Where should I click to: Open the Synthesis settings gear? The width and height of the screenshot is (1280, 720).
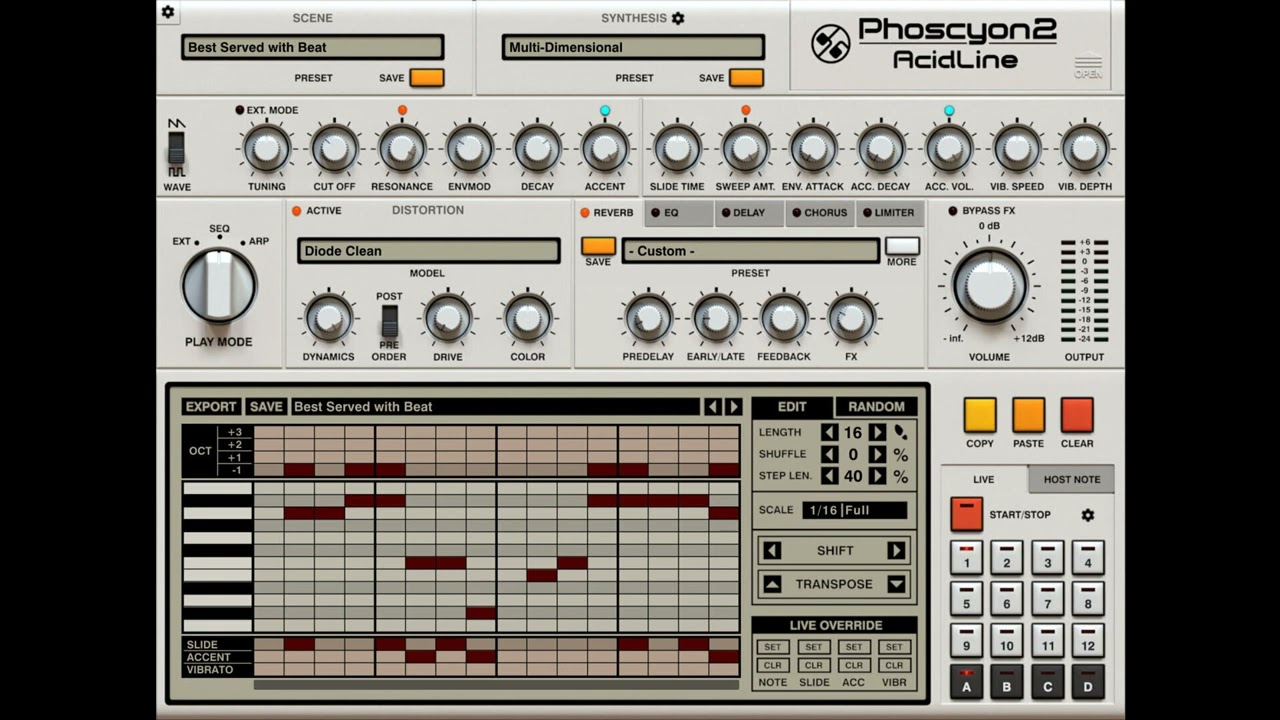tap(678, 18)
